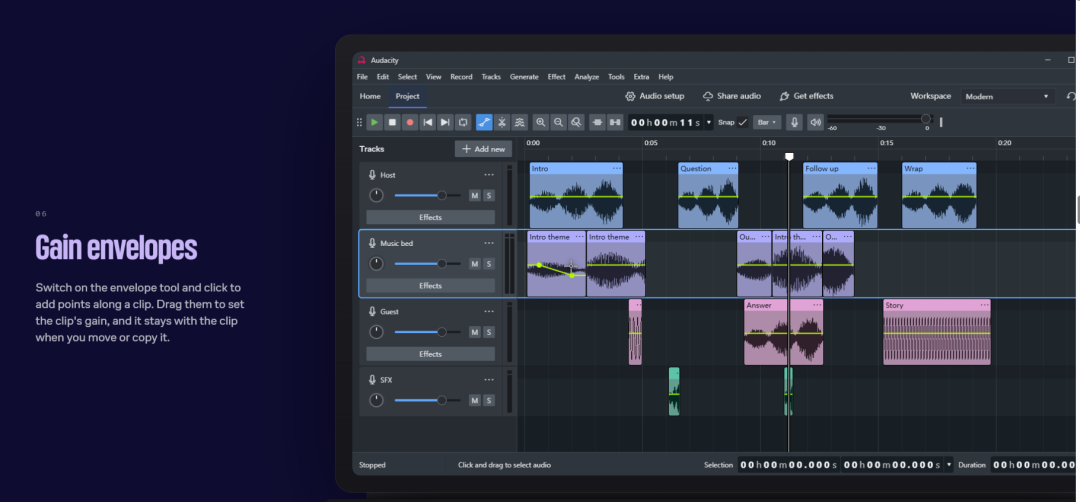Open SFX track options menu
Viewport: 1080px width, 502px height.
click(489, 379)
